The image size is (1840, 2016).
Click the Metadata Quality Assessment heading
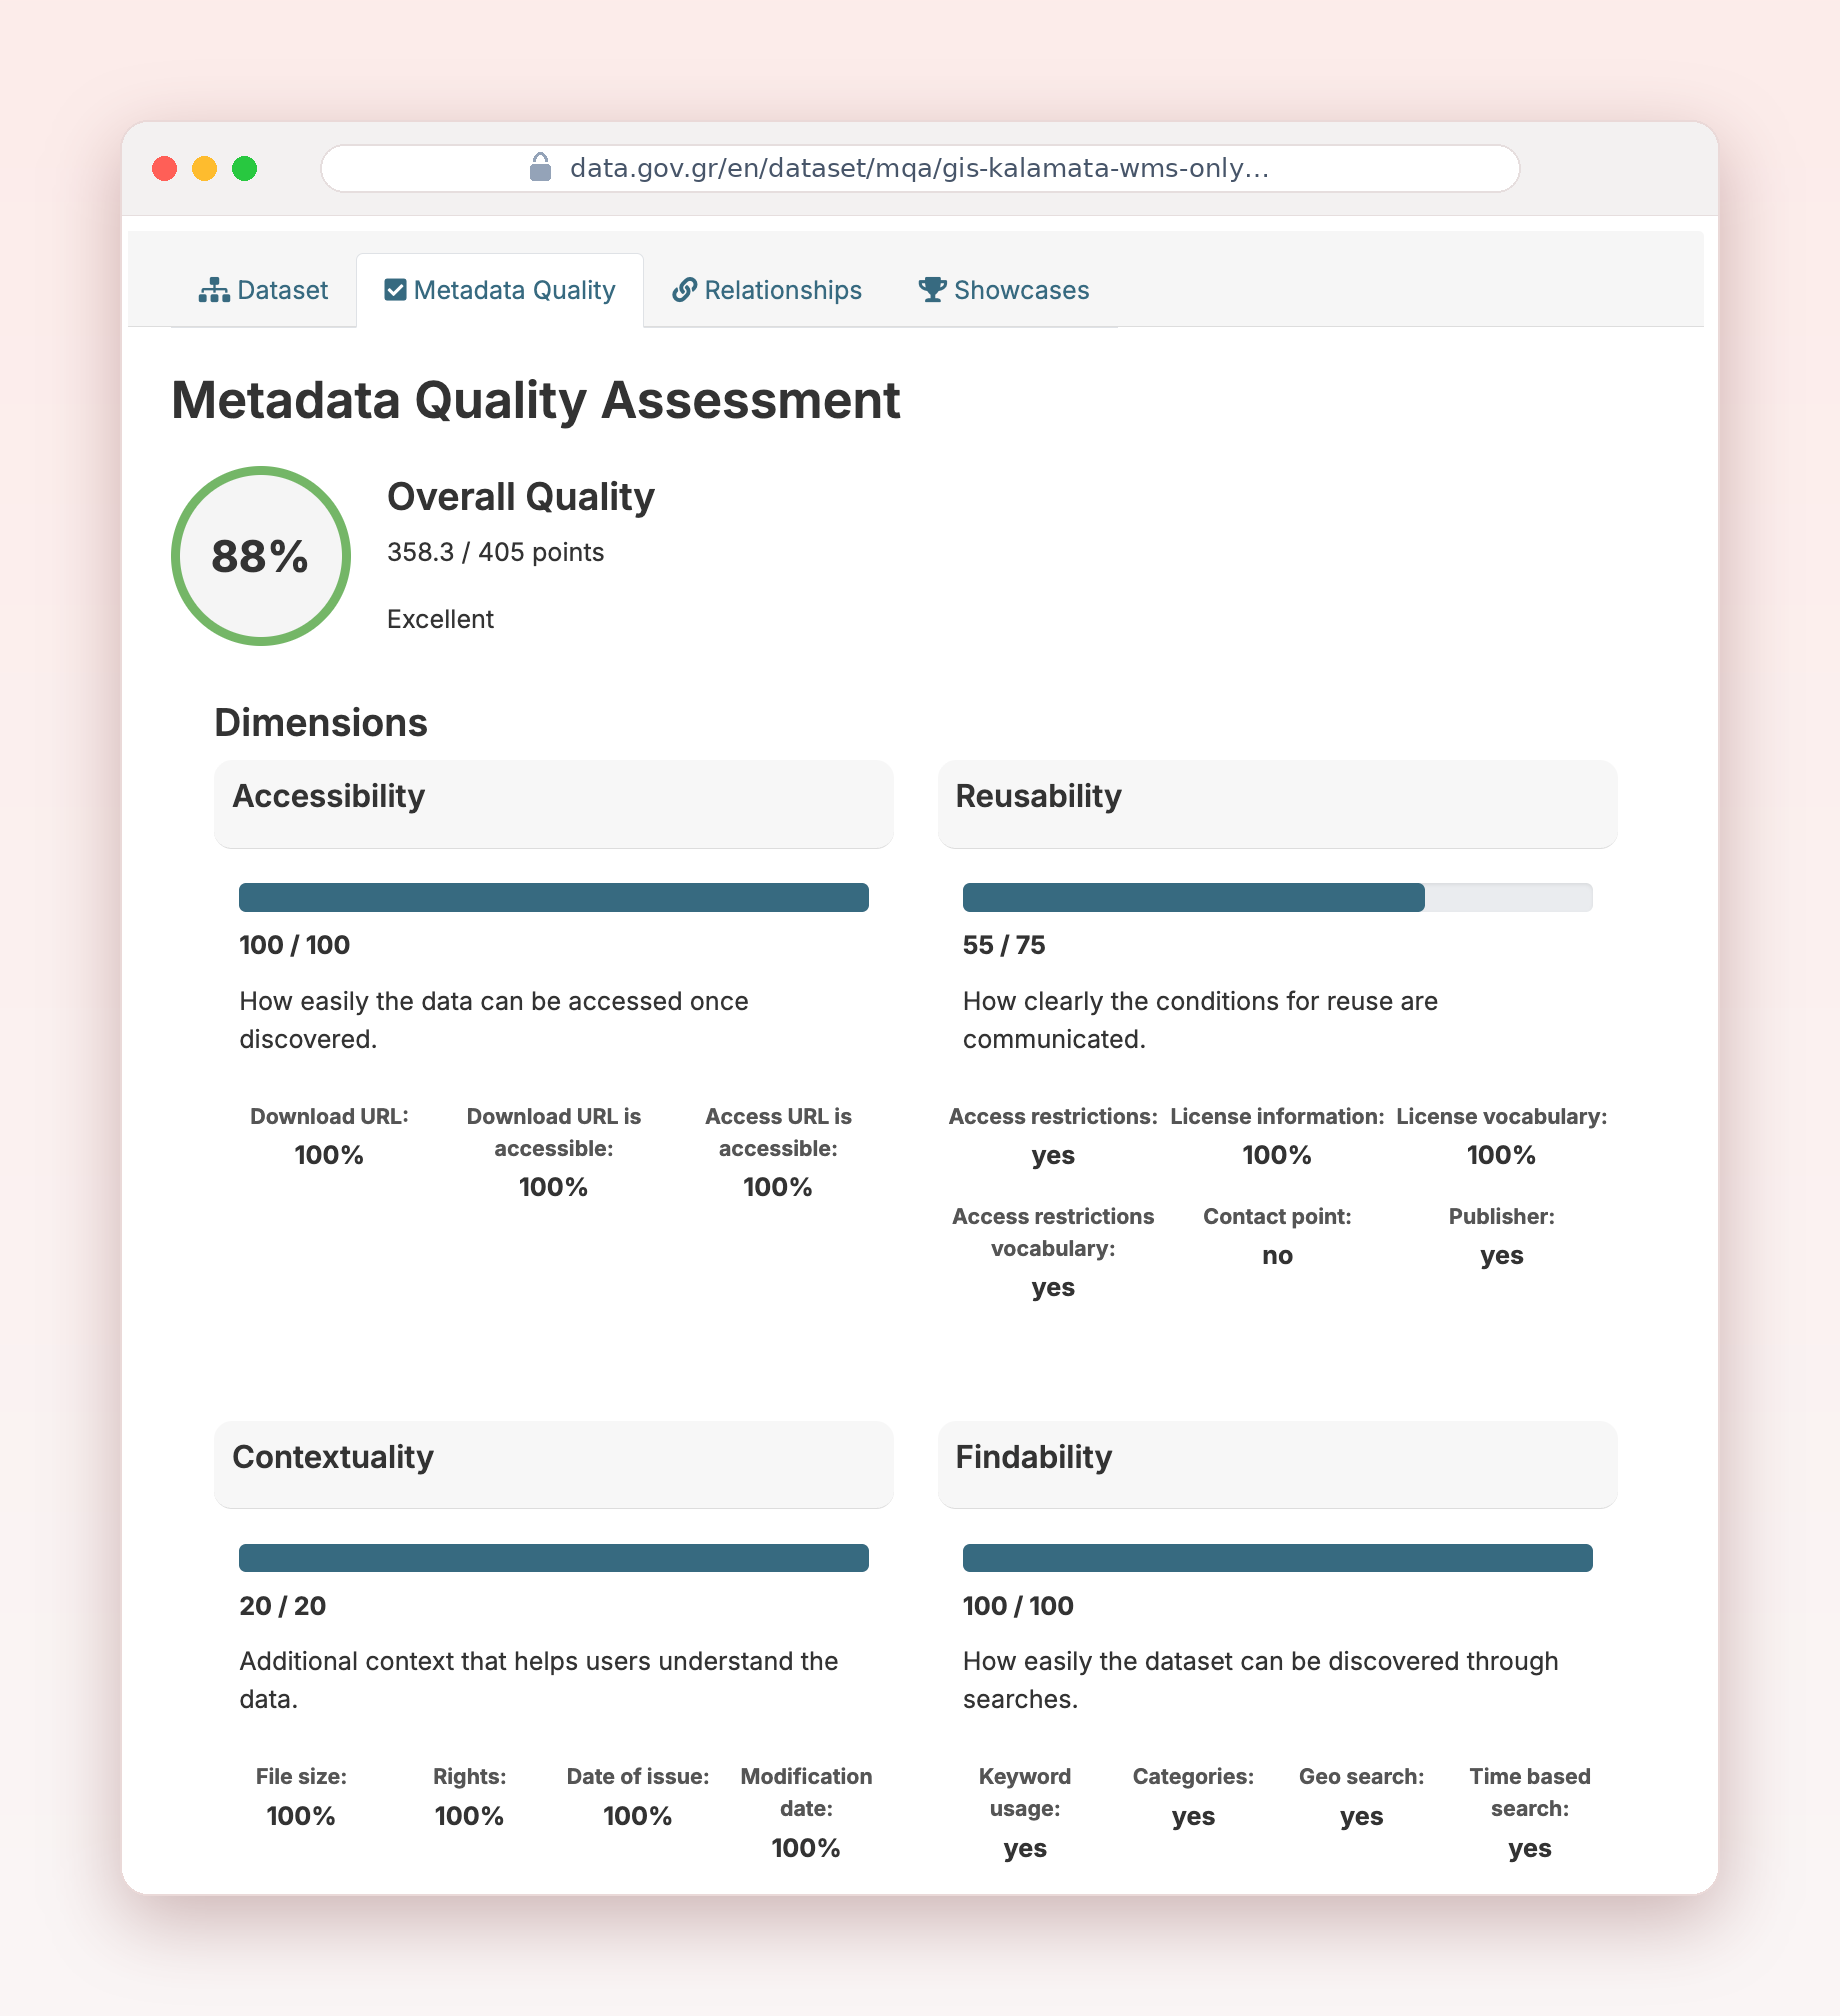point(536,401)
